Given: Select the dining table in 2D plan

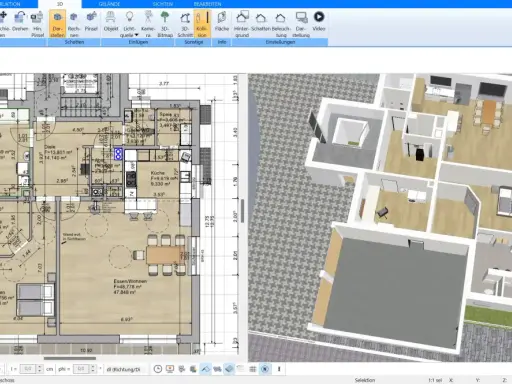Looking at the screenshot, I should click(165, 255).
